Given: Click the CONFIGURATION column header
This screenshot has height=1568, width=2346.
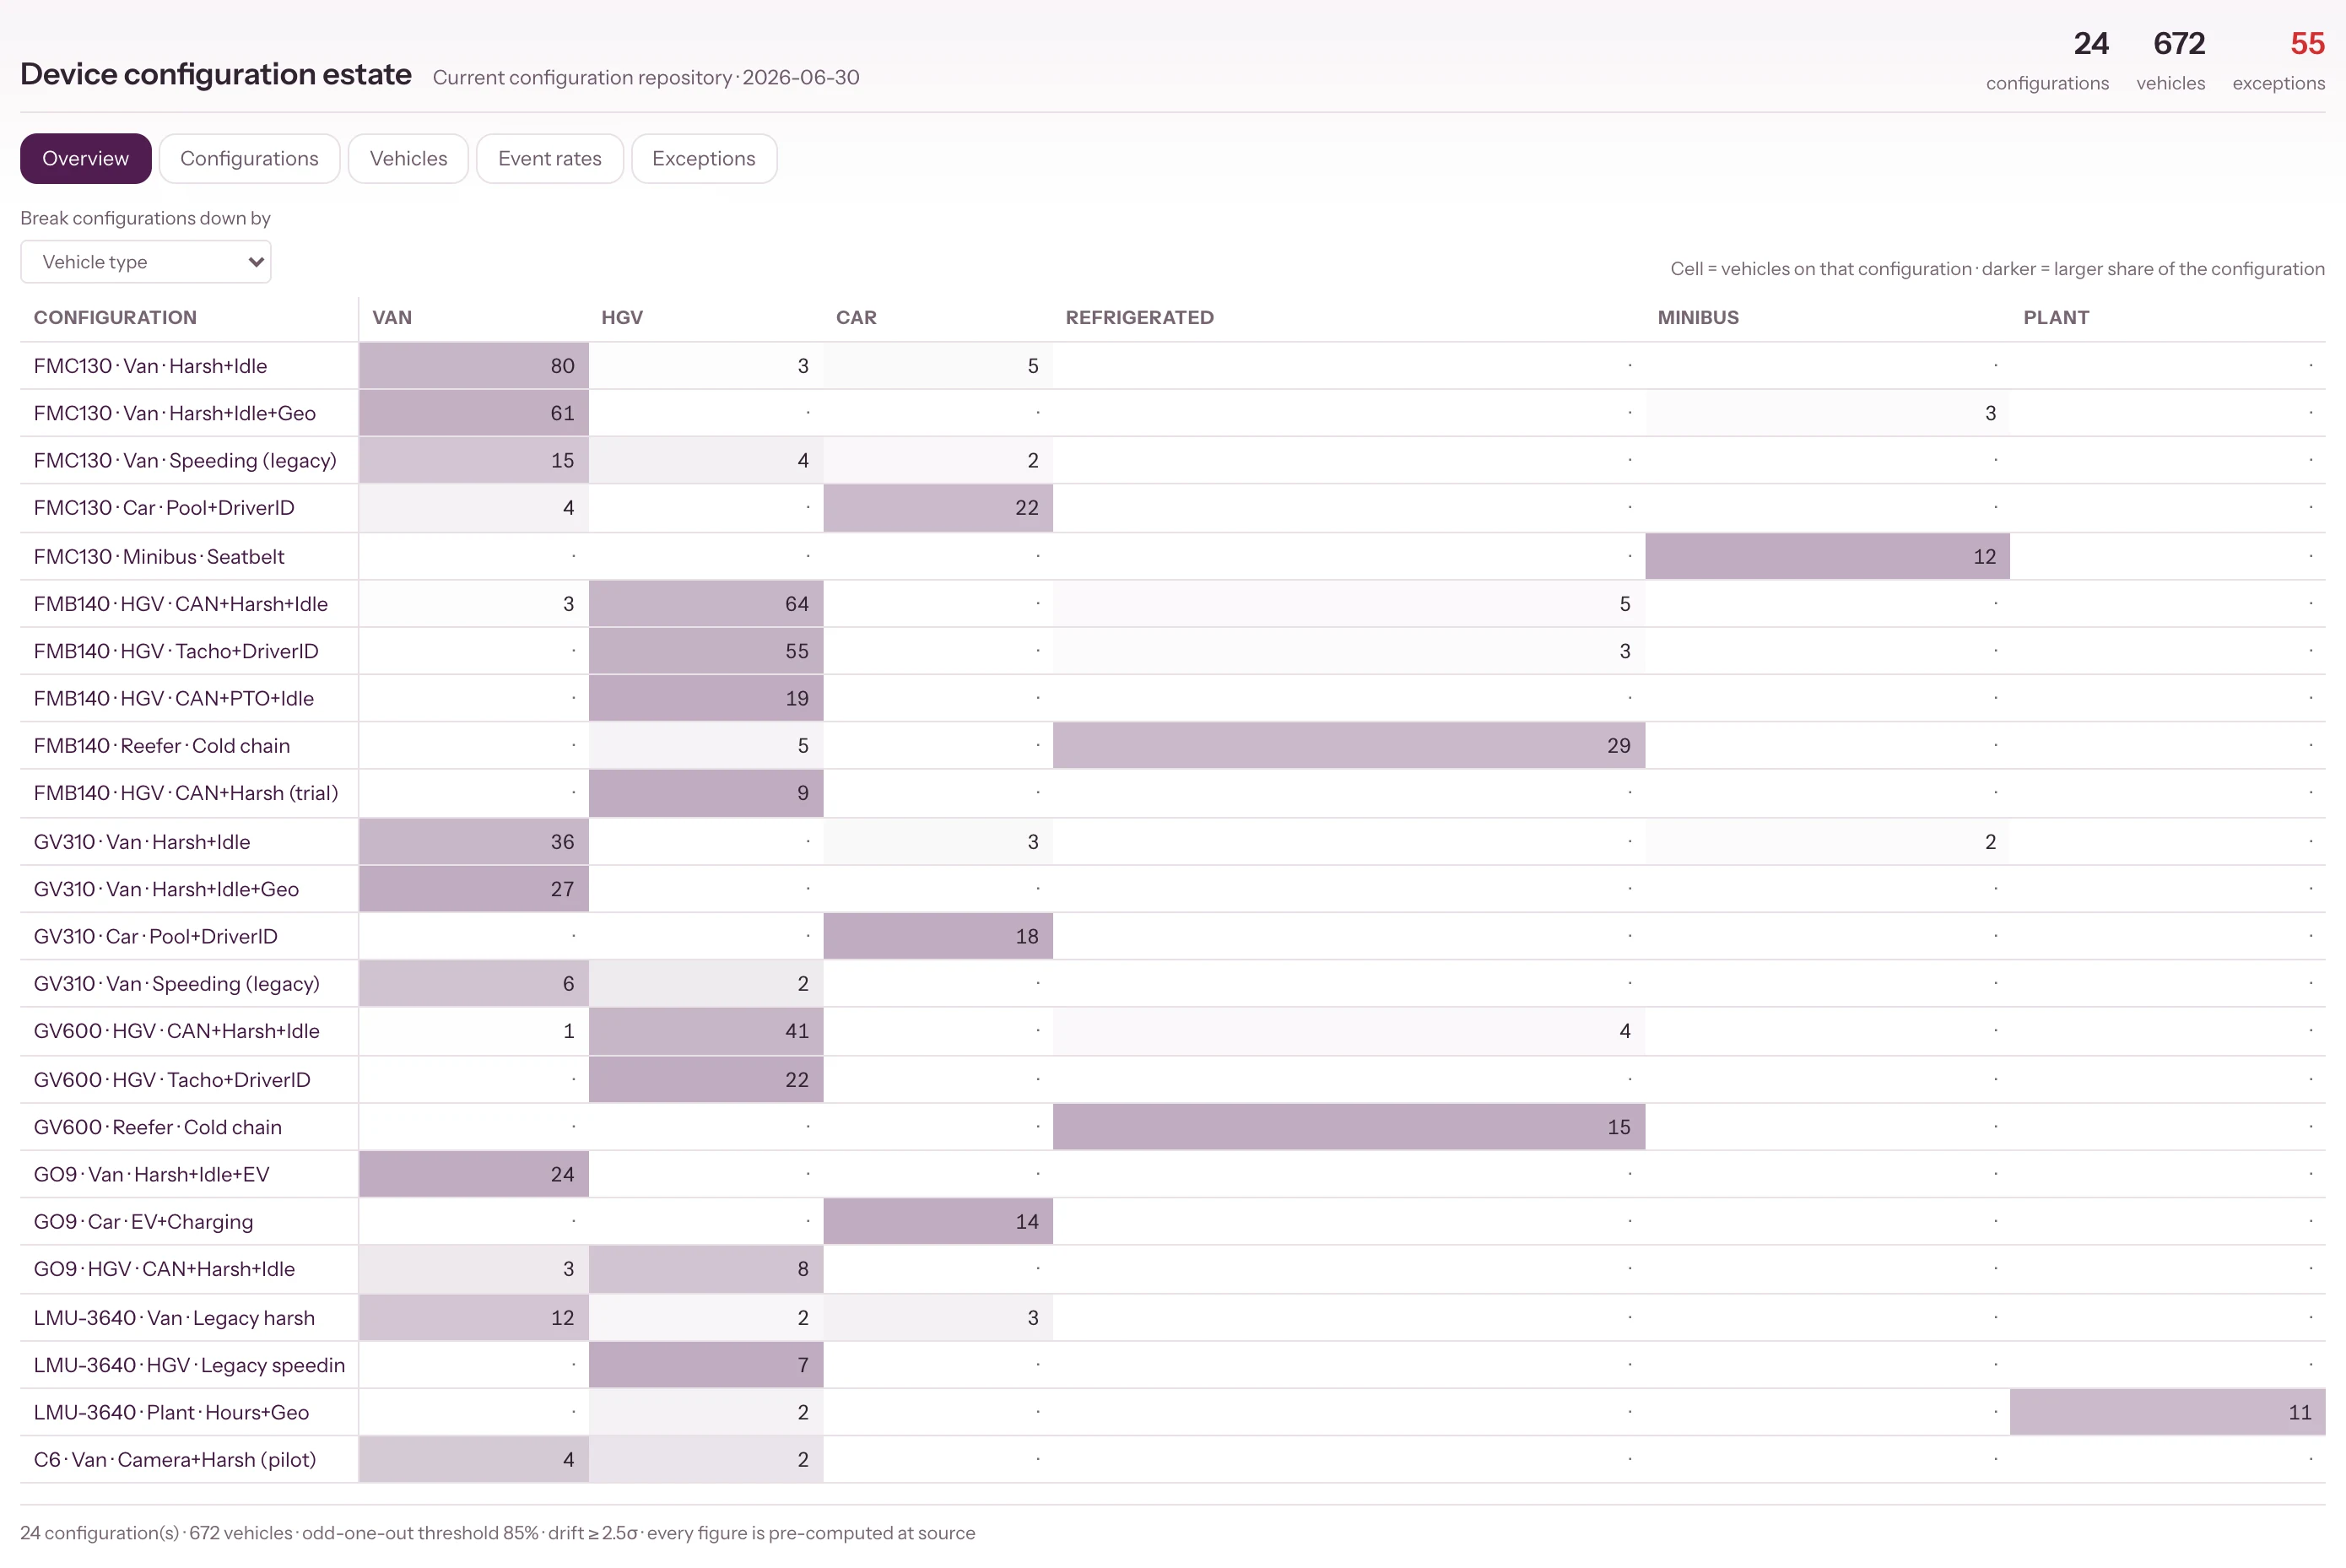Looking at the screenshot, I should tap(115, 318).
